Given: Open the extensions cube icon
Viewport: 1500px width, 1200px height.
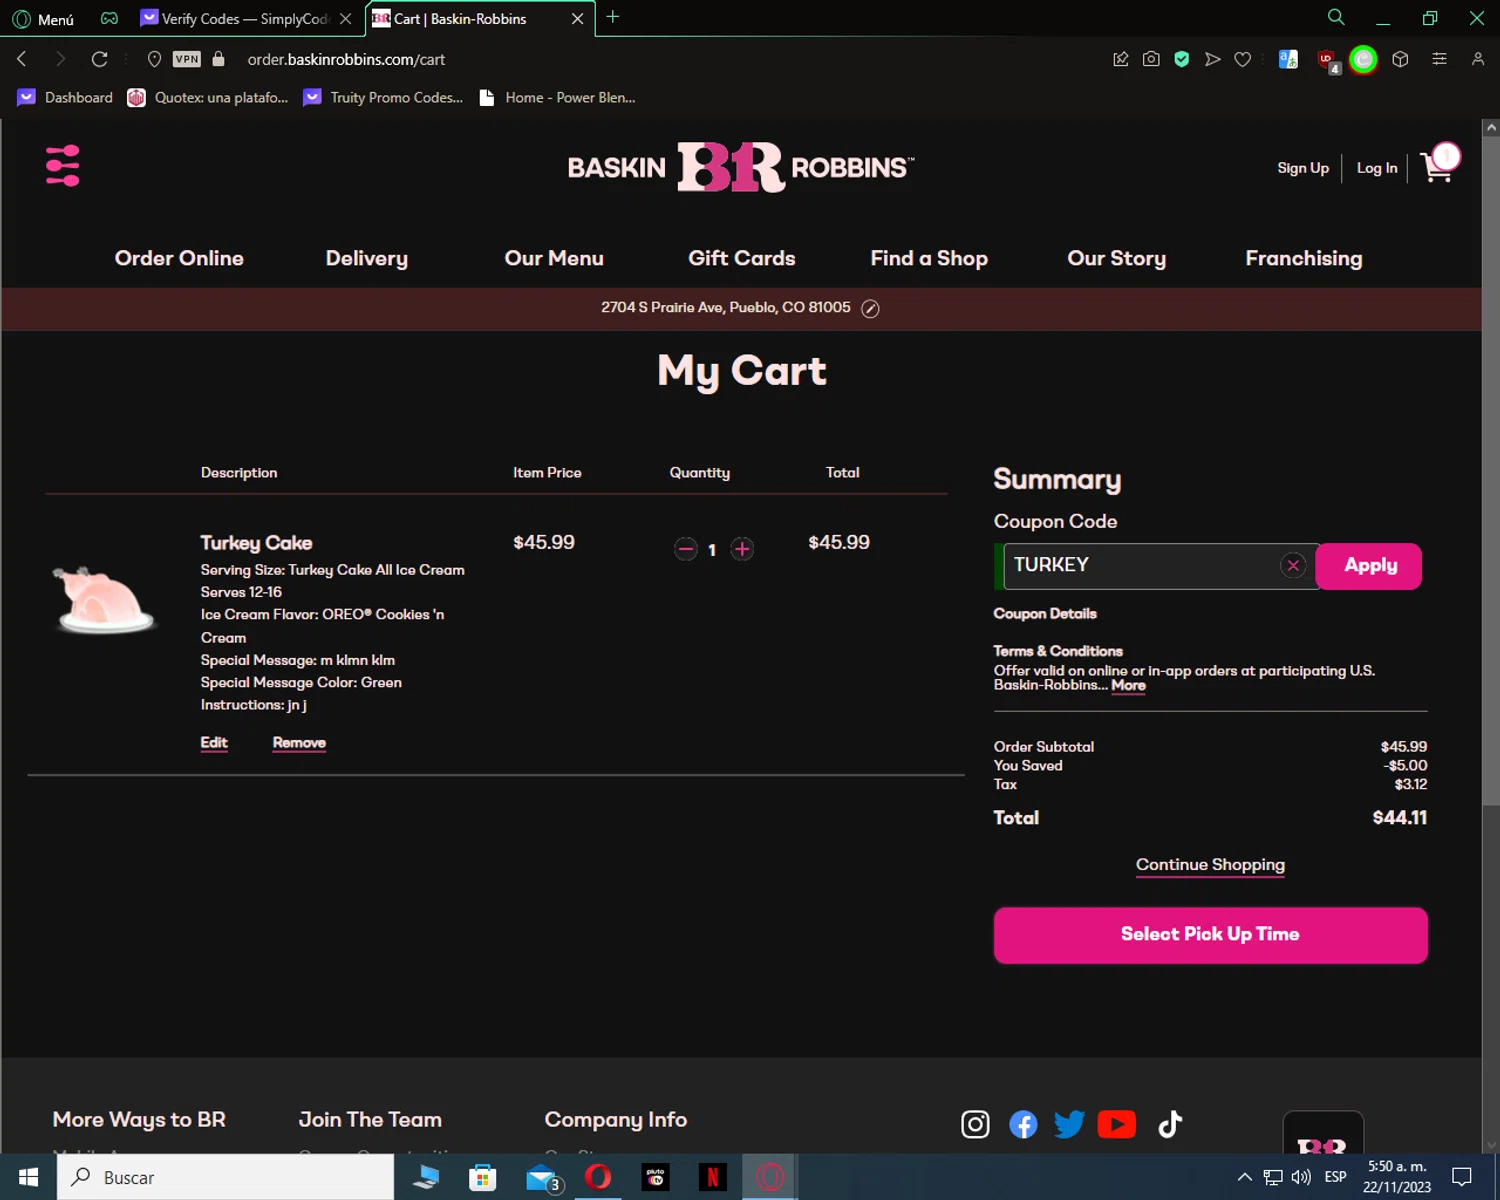Looking at the screenshot, I should (x=1400, y=59).
